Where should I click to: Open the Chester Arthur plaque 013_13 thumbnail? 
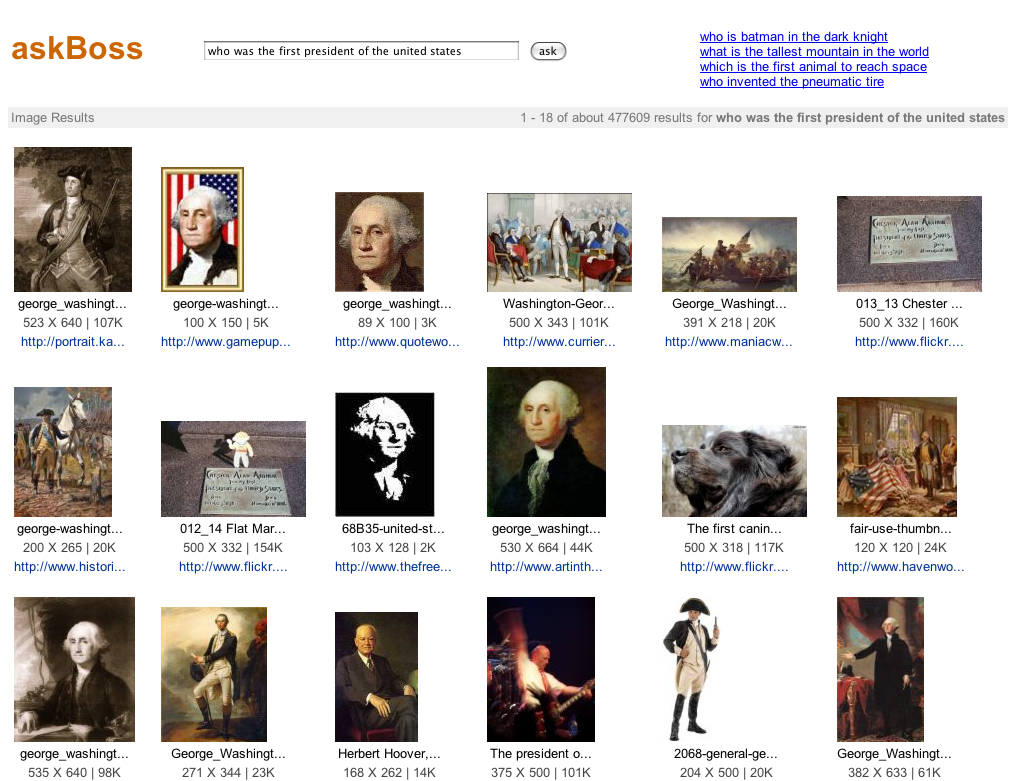[x=909, y=244]
